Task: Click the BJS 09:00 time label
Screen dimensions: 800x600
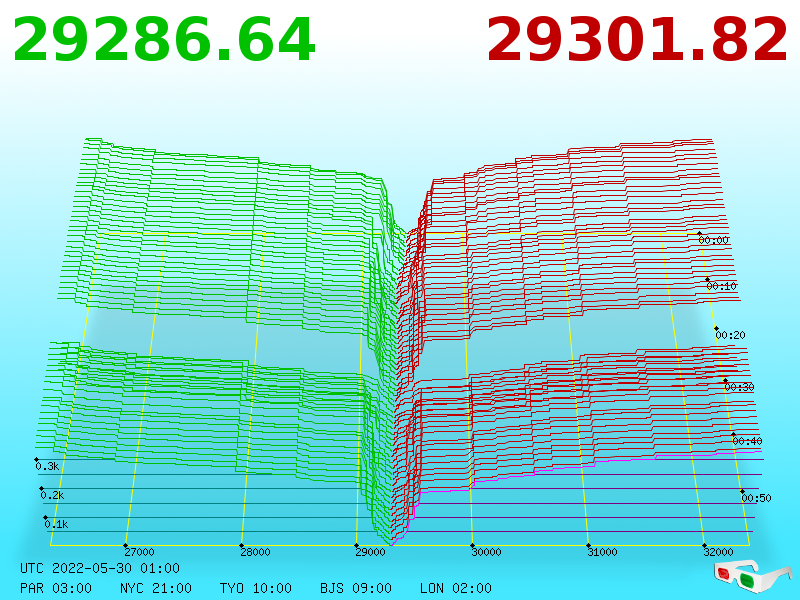Action: click(356, 588)
